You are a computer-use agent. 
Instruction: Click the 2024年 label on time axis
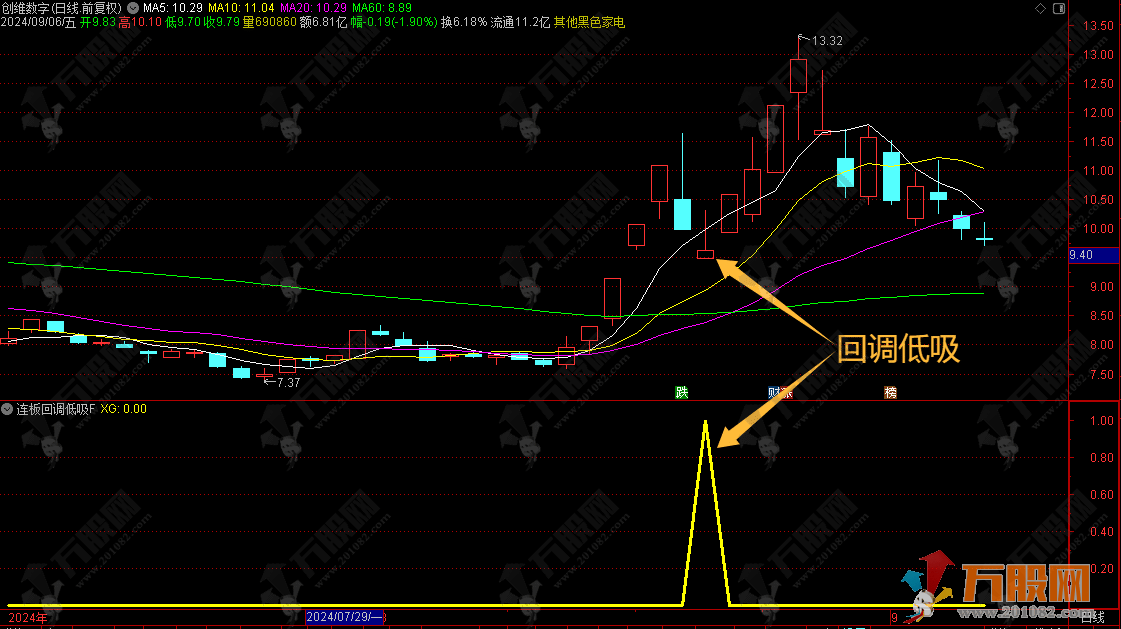click(x=27, y=618)
